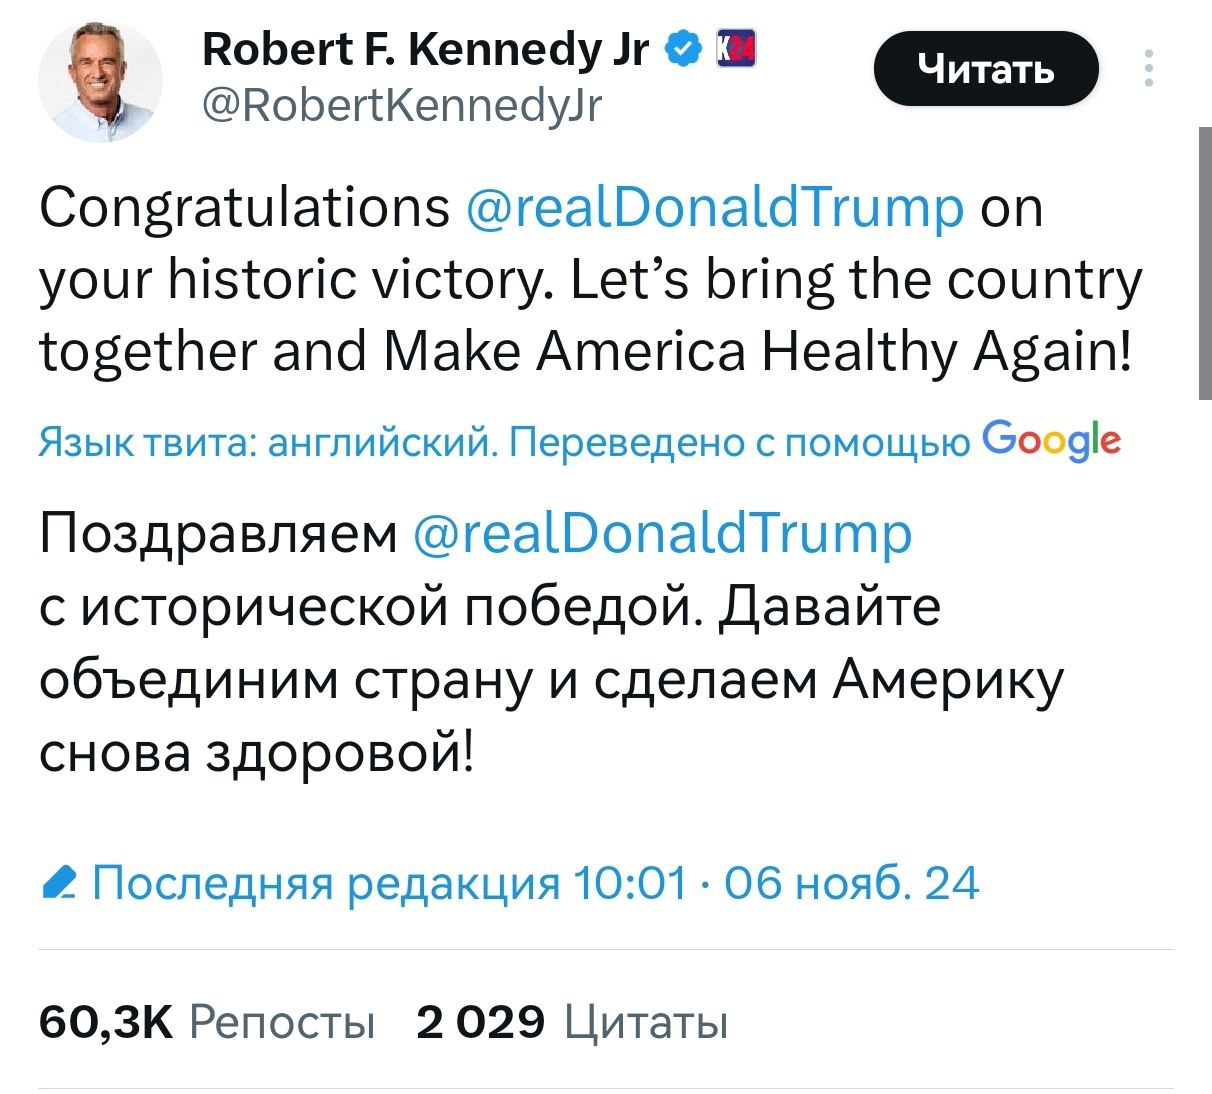
Task: Open the Robert F. Kennedy Jr display name
Action: (x=426, y=47)
